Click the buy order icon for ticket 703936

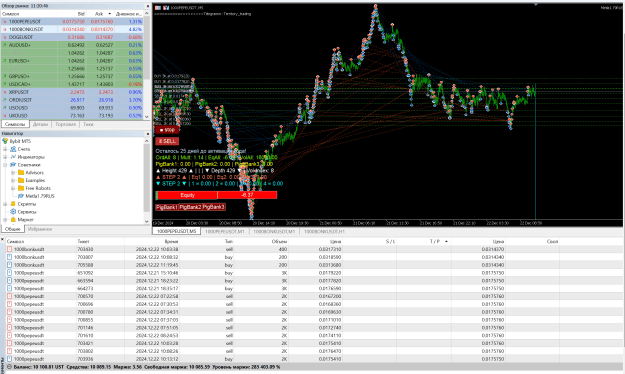(10, 359)
